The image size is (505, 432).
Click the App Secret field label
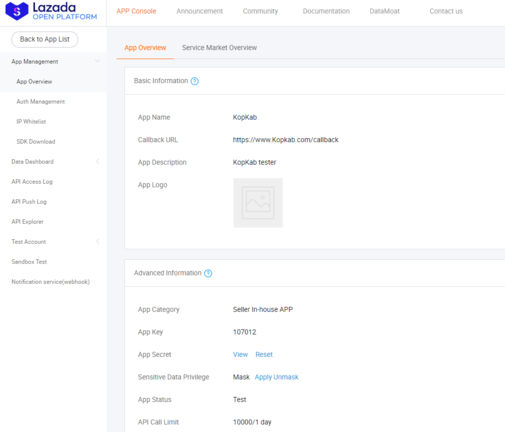[154, 354]
